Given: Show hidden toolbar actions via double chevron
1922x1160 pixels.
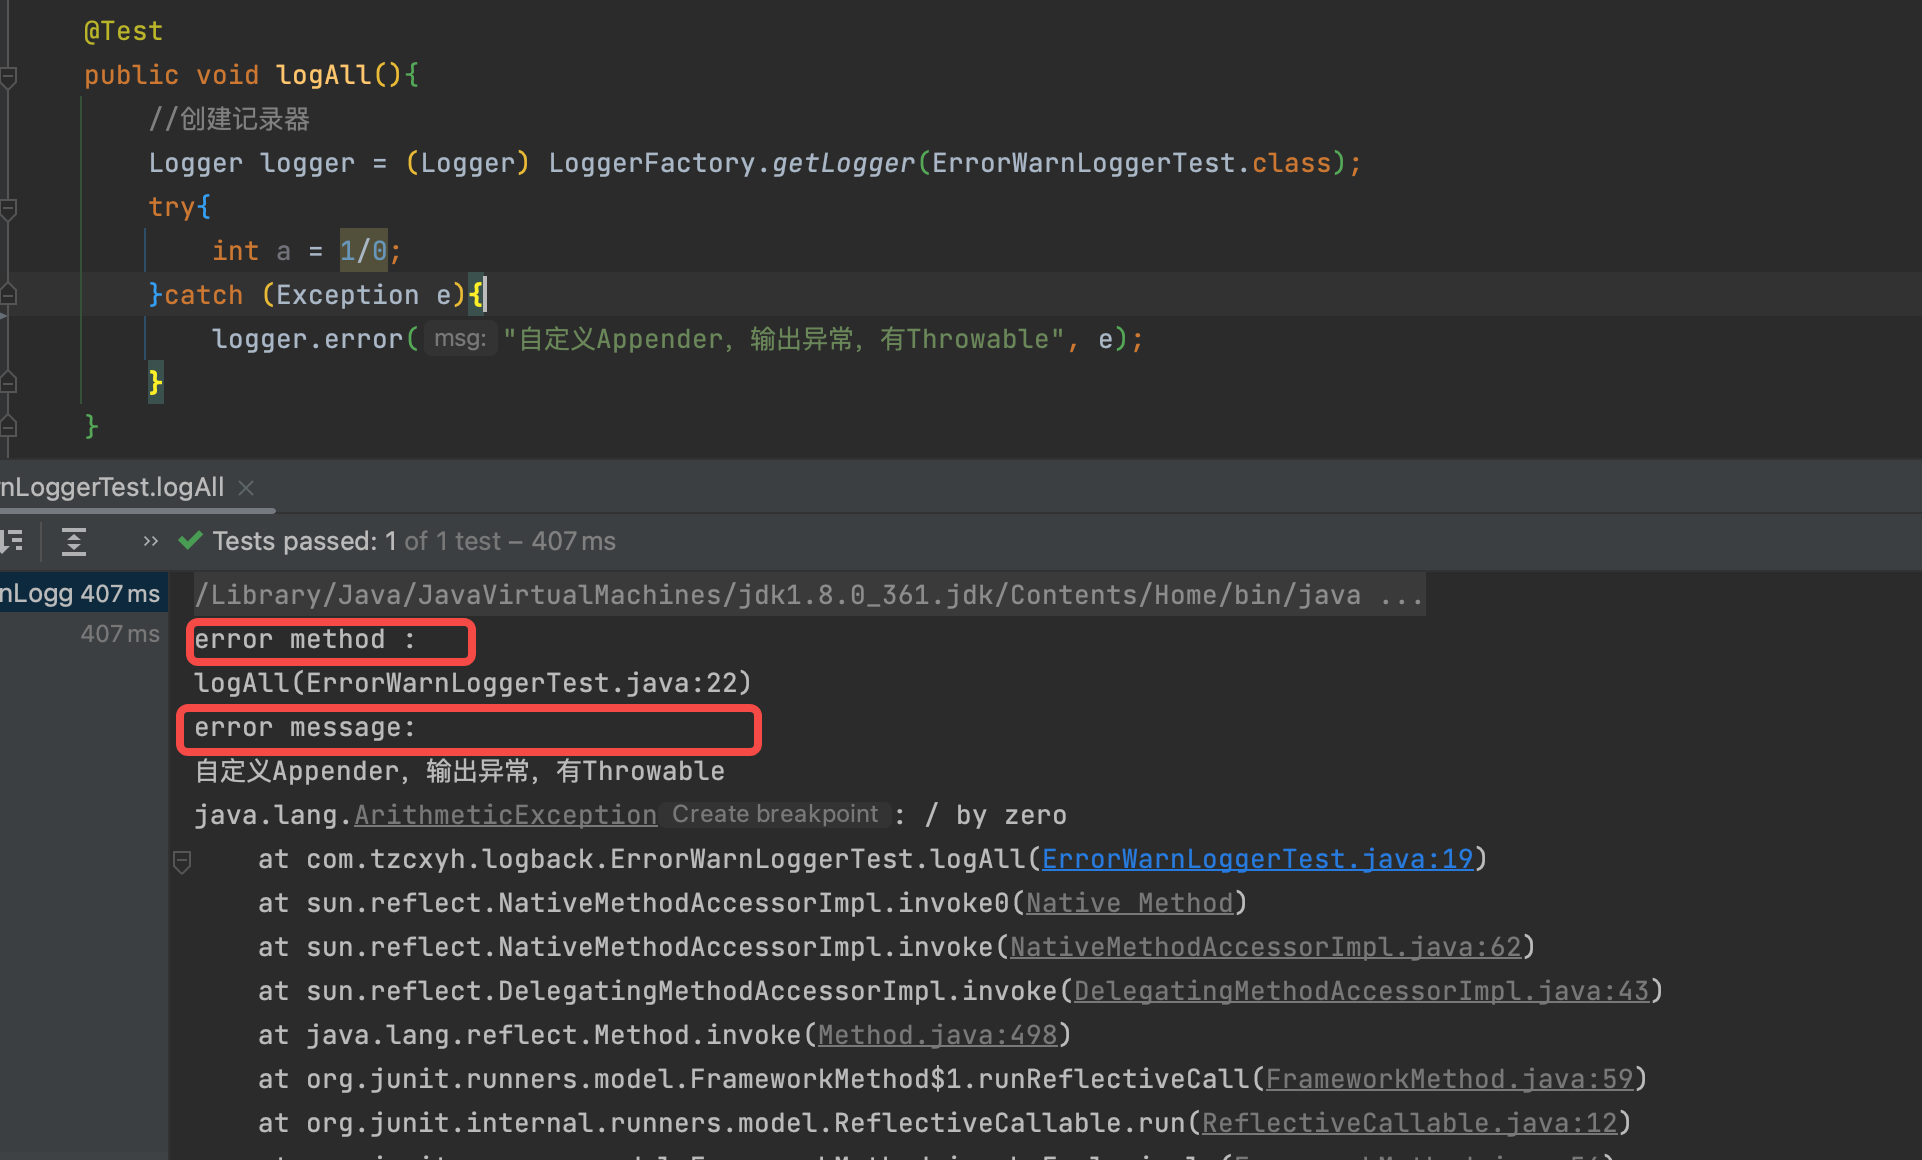Looking at the screenshot, I should click(150, 542).
